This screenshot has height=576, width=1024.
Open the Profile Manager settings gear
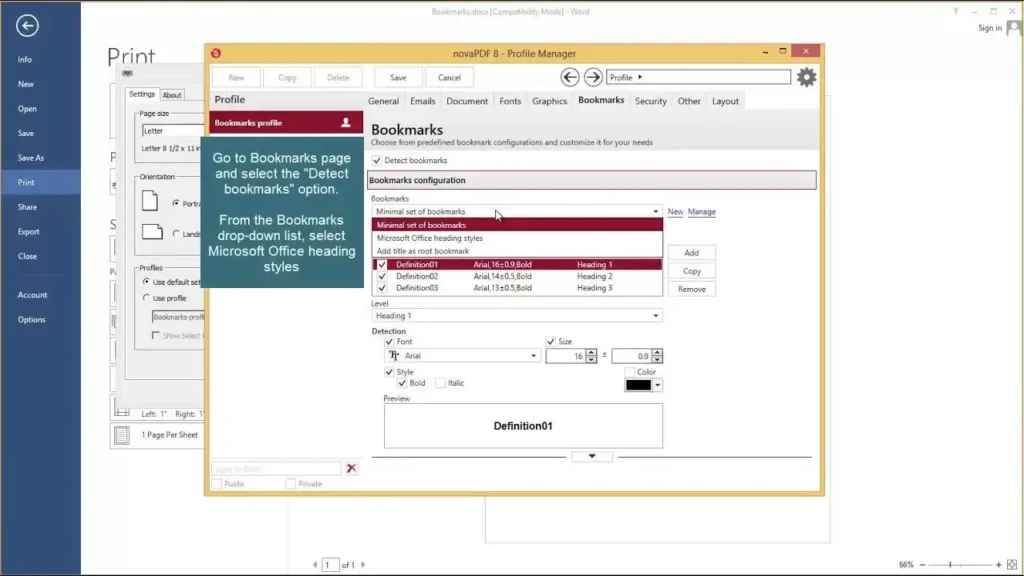(x=806, y=77)
